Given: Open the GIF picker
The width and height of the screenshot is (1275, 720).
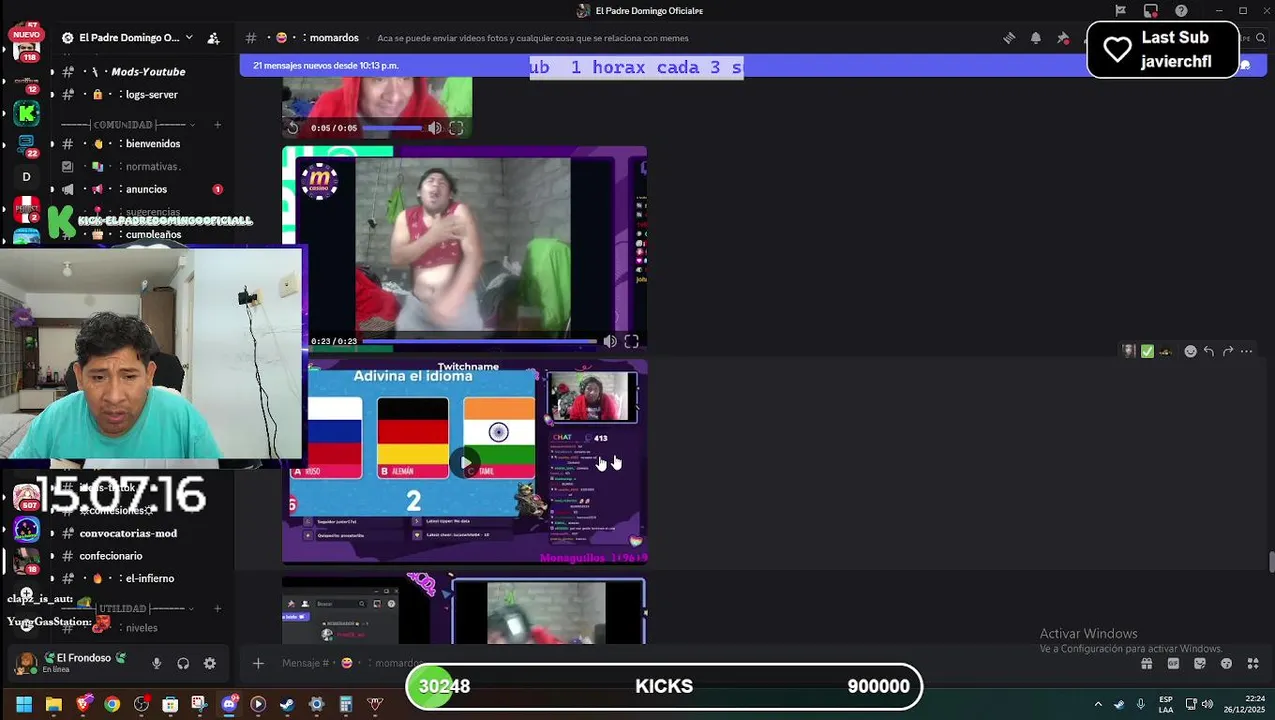Looking at the screenshot, I should (x=1173, y=663).
